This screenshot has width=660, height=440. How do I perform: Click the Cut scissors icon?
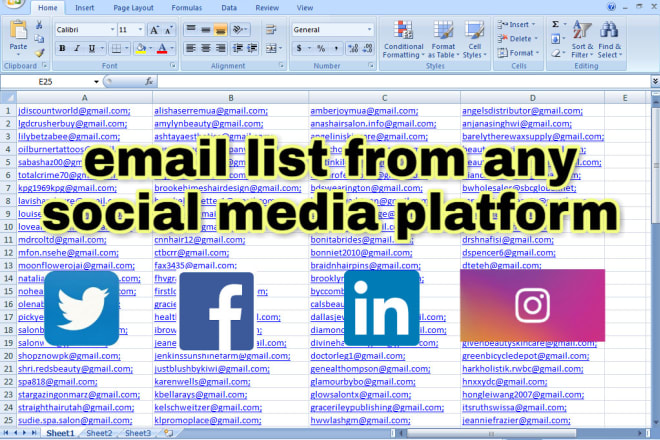[x=39, y=25]
